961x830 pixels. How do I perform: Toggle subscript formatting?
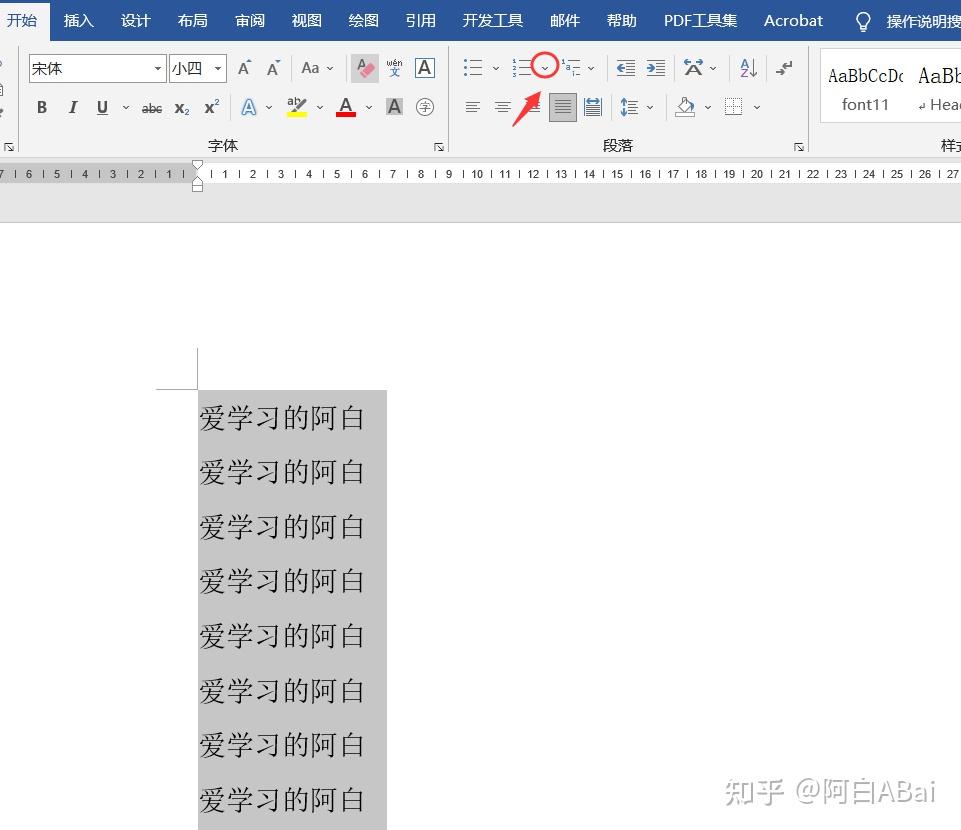(180, 107)
